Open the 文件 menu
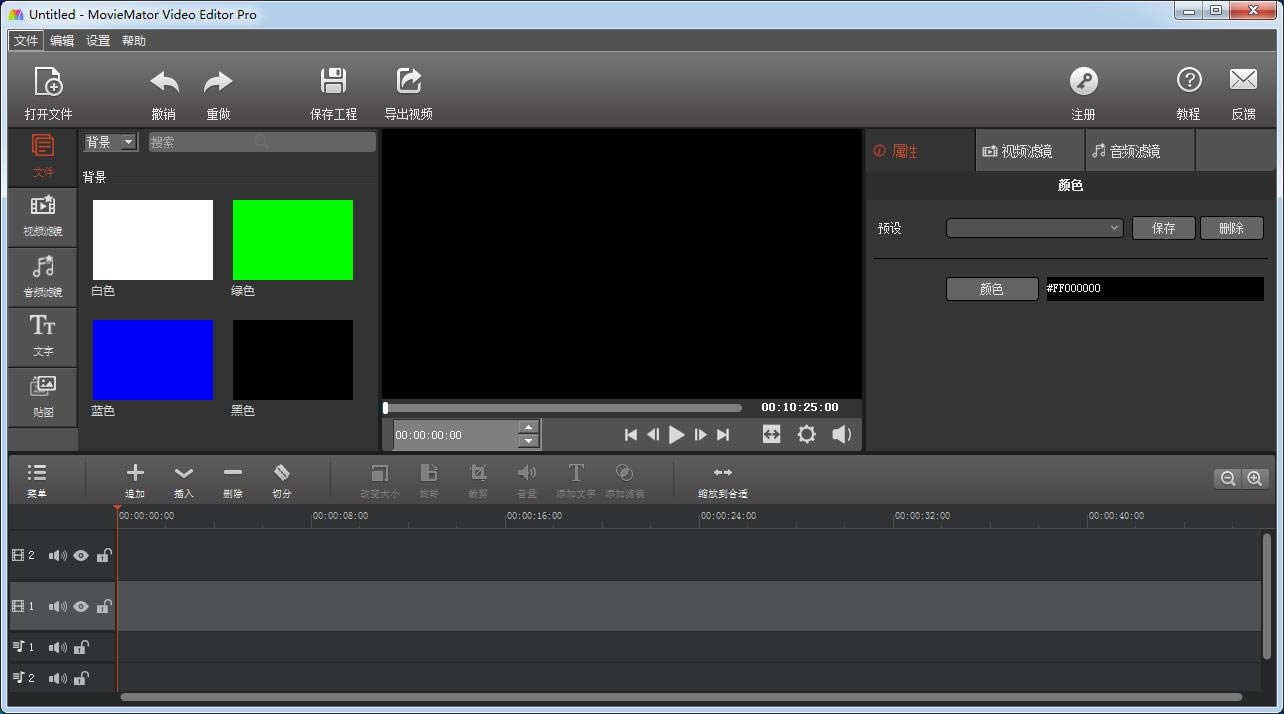This screenshot has width=1284, height=714. [26, 41]
